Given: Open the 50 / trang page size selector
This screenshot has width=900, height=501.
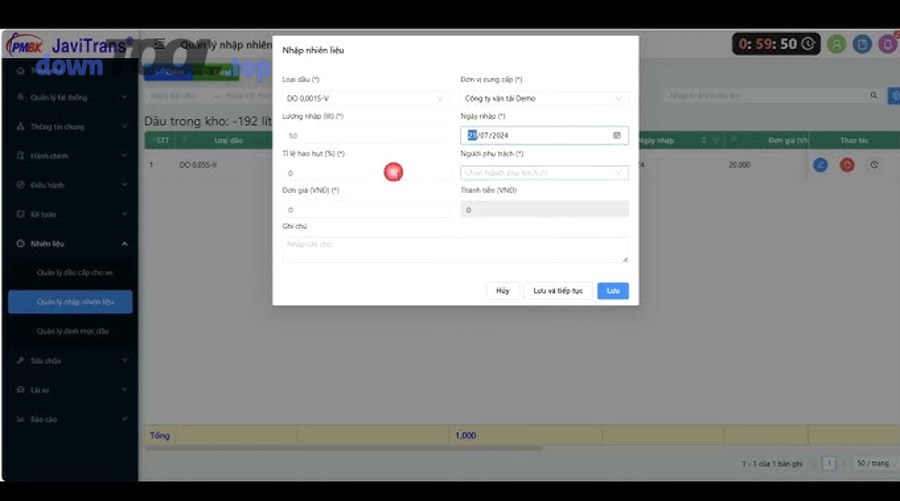Looking at the screenshot, I should click(x=872, y=464).
